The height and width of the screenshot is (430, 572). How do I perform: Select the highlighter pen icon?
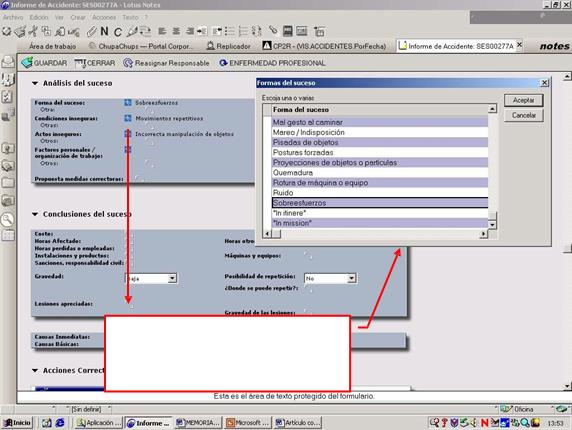tap(131, 32)
